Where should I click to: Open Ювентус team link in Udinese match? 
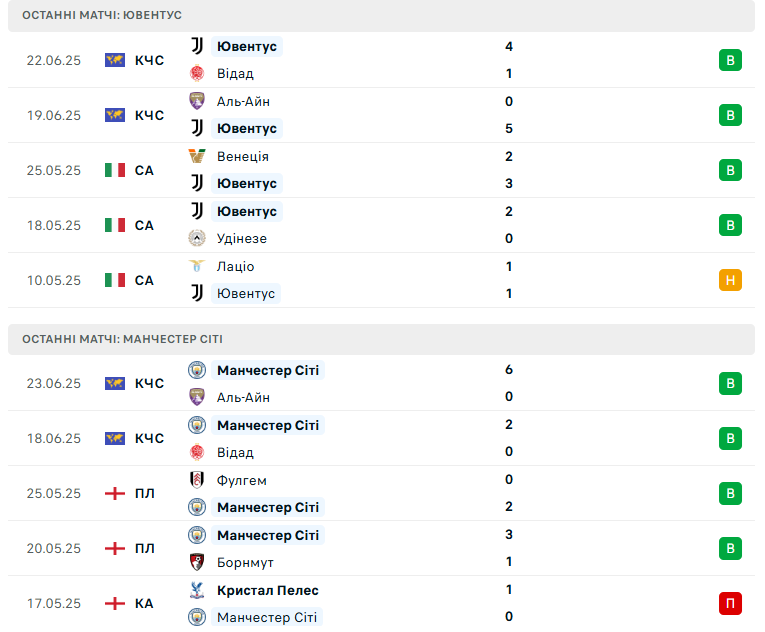247,211
